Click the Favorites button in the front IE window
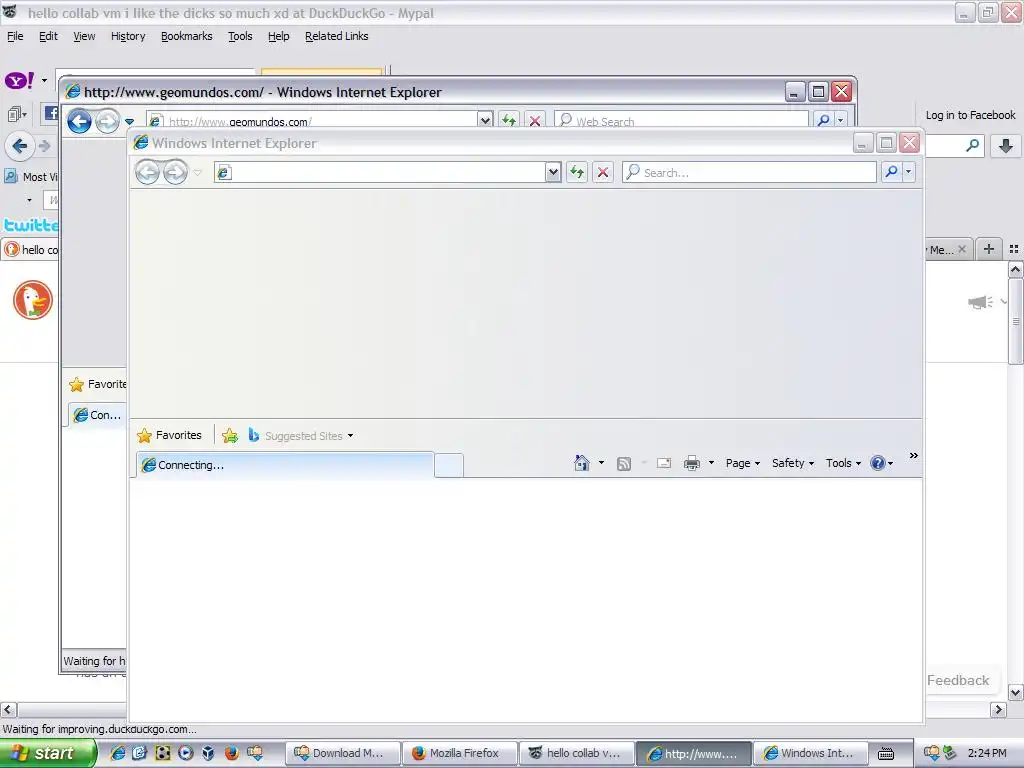Viewport: 1024px width, 768px height. click(x=170, y=435)
